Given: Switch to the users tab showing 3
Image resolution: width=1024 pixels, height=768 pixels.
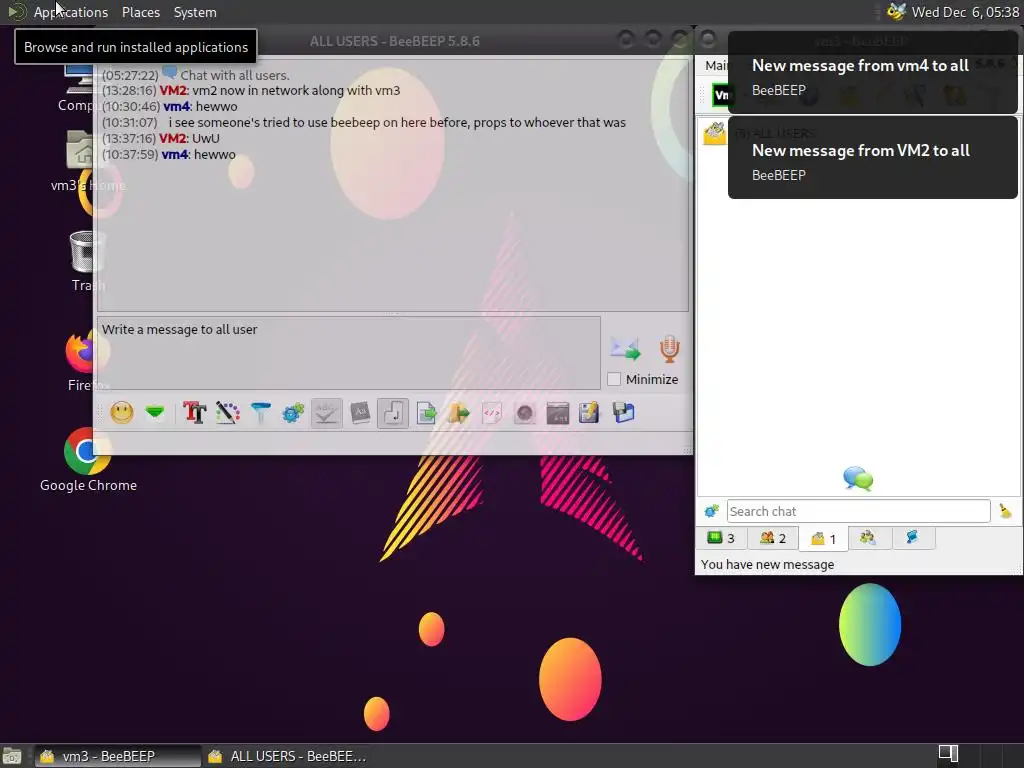Looking at the screenshot, I should pyautogui.click(x=721, y=538).
